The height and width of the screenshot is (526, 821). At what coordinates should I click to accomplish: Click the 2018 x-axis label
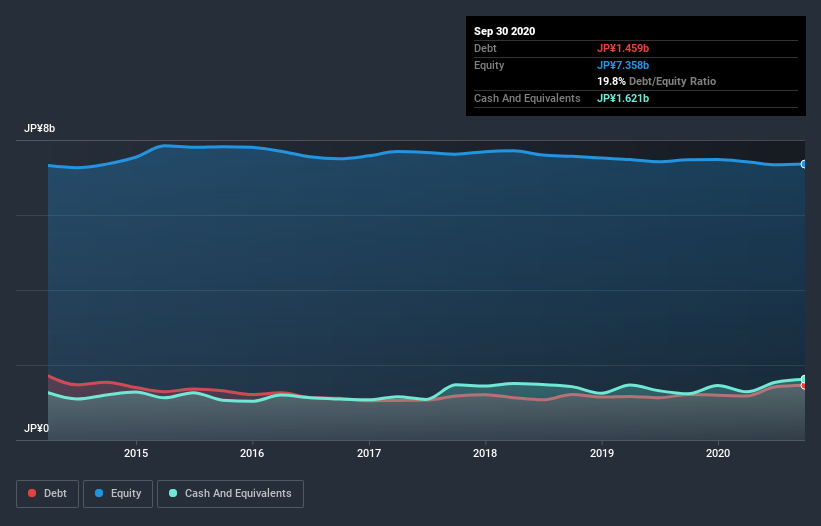(485, 453)
